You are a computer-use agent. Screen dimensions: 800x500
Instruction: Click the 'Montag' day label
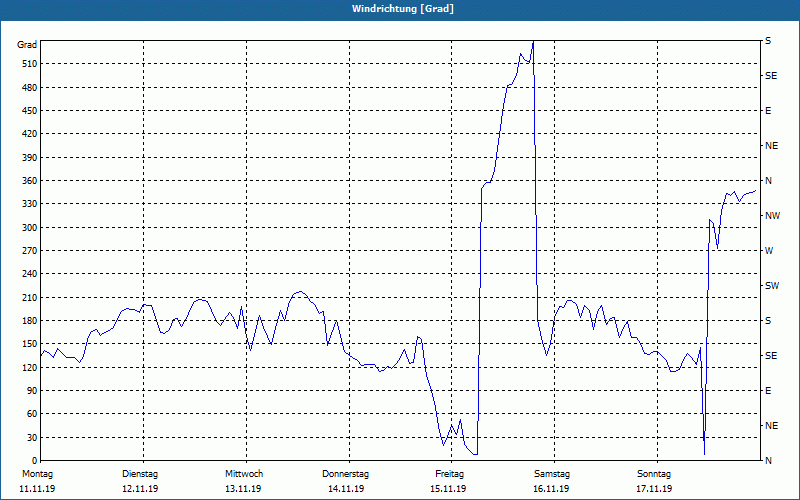(37, 474)
